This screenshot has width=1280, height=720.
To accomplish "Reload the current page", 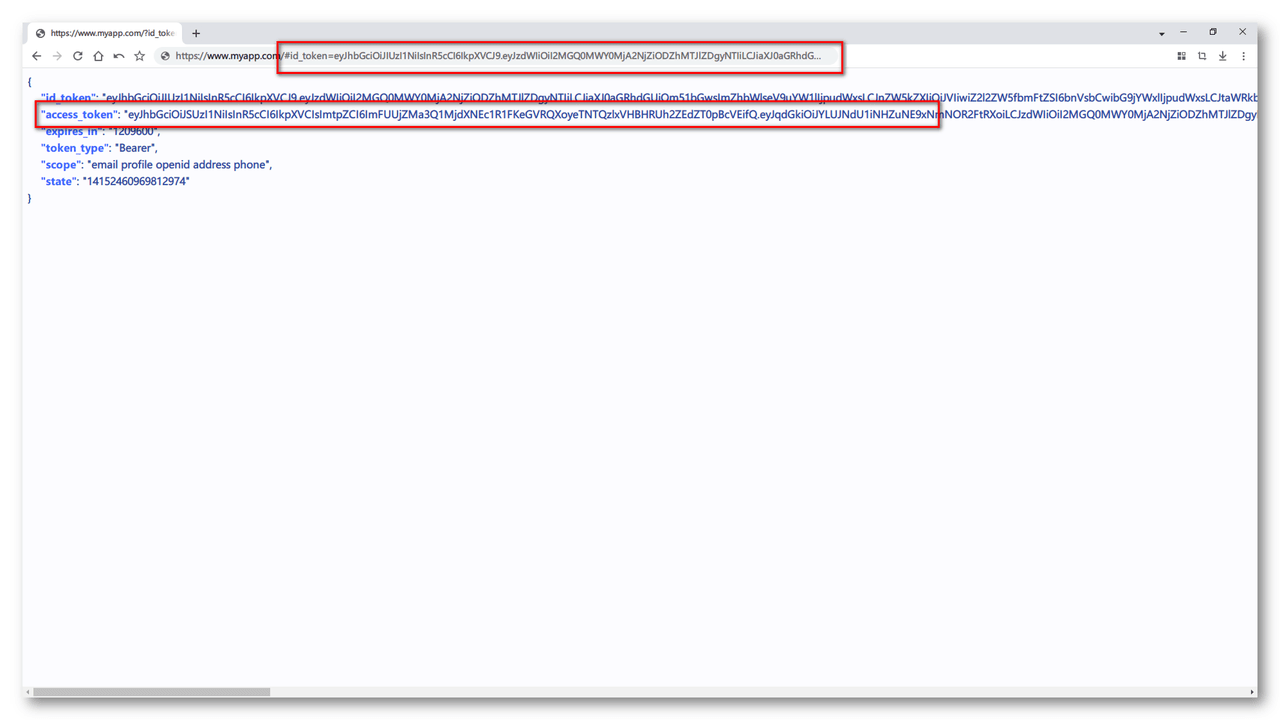I will point(77,56).
